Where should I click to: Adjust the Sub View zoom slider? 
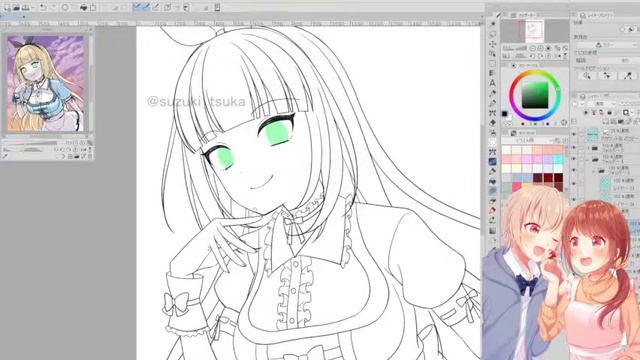[31, 143]
